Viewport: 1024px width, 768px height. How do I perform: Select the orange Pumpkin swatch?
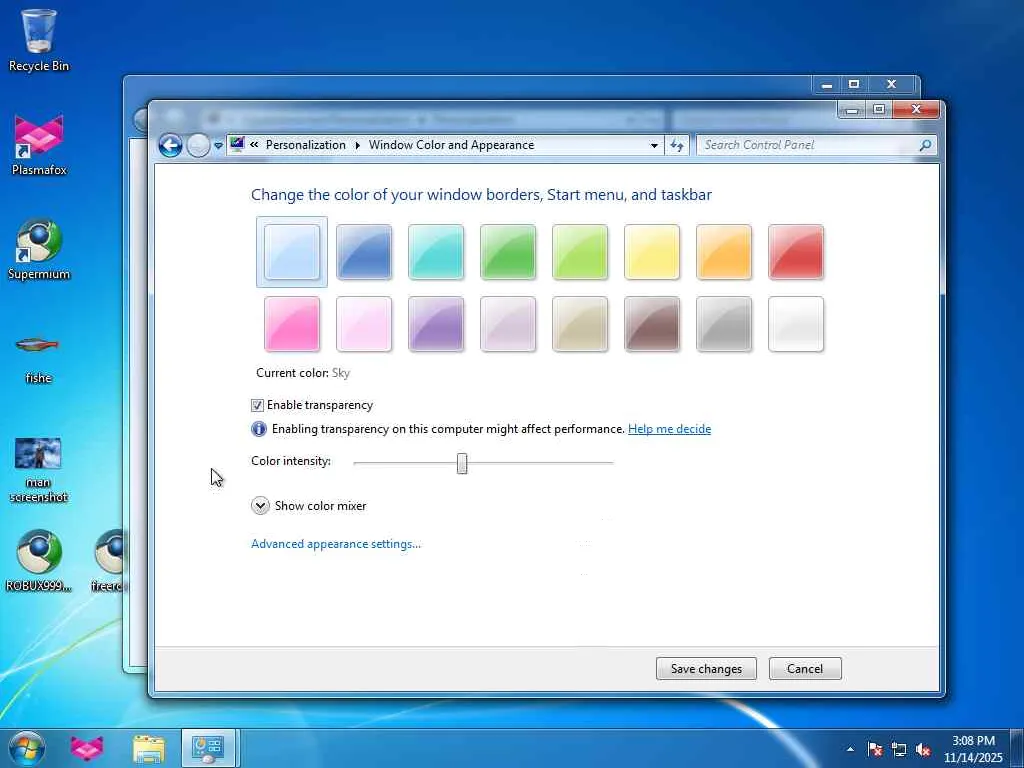(x=724, y=252)
